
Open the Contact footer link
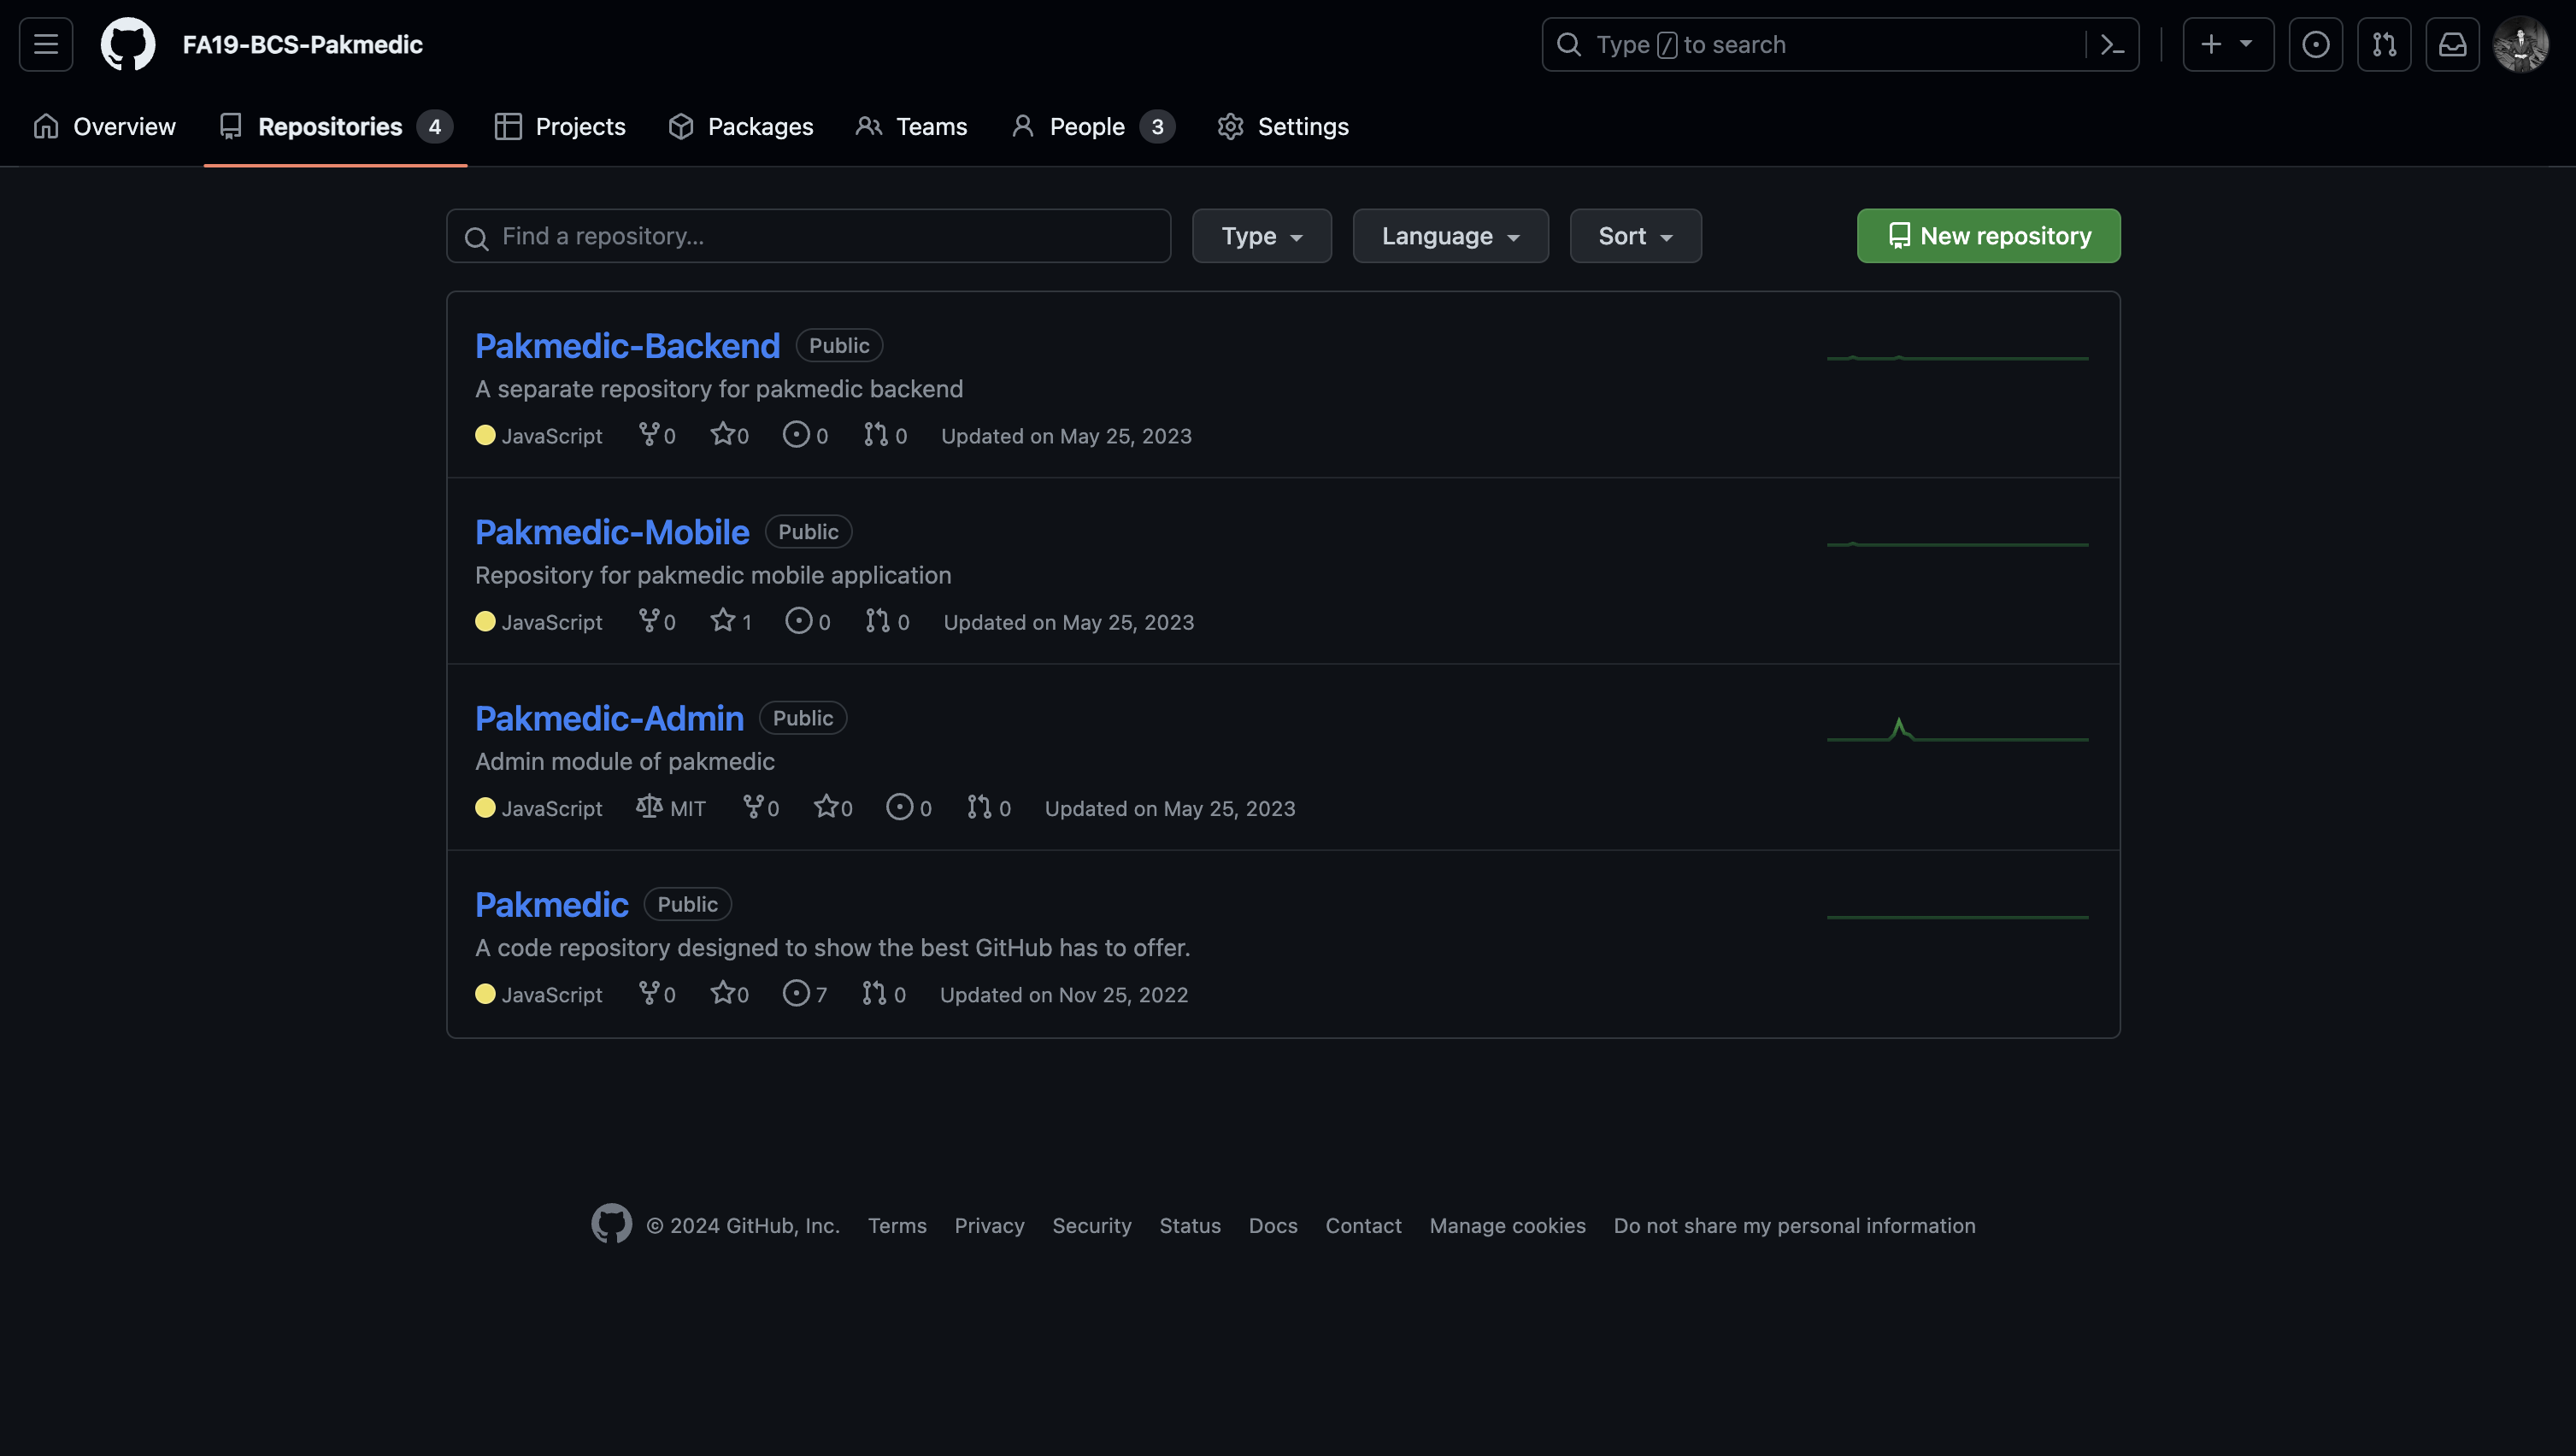[1363, 1226]
